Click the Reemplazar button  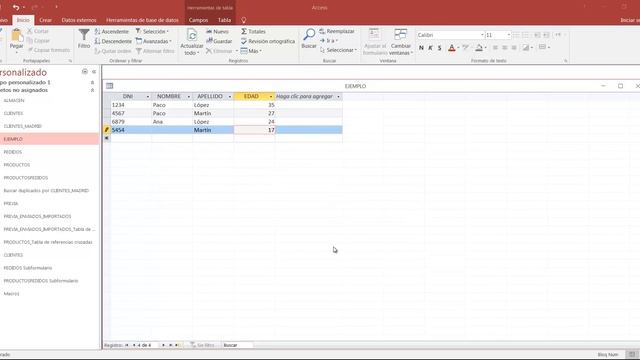click(337, 31)
